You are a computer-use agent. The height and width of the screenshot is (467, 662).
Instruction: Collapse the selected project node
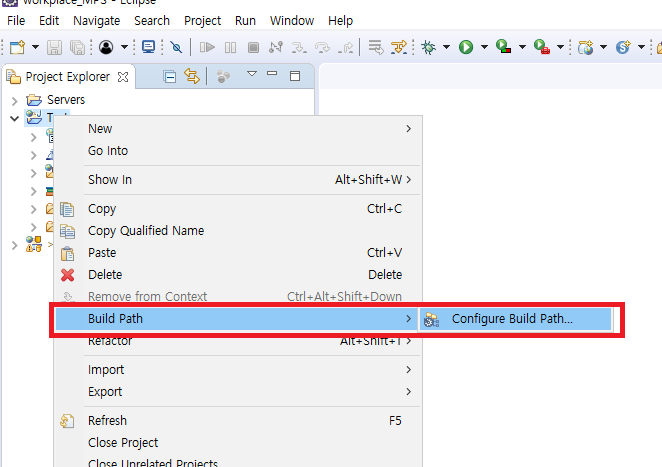[14, 119]
